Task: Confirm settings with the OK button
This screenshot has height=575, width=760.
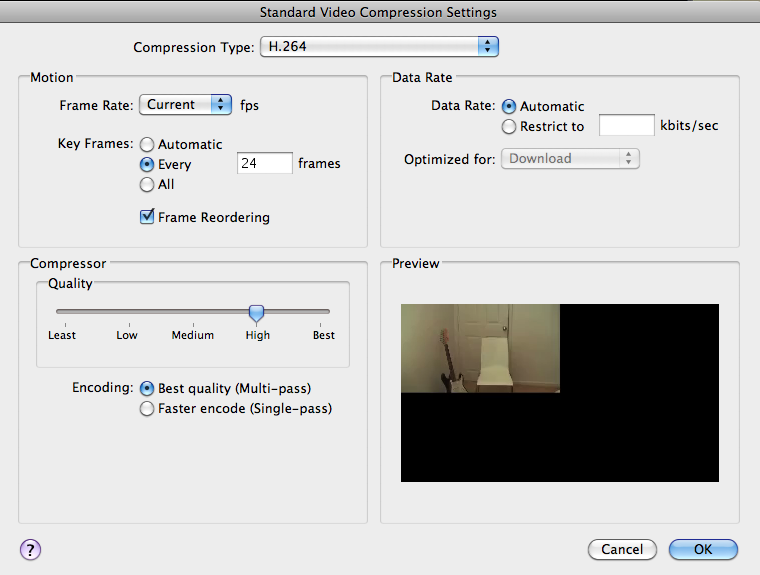Action: pos(703,549)
